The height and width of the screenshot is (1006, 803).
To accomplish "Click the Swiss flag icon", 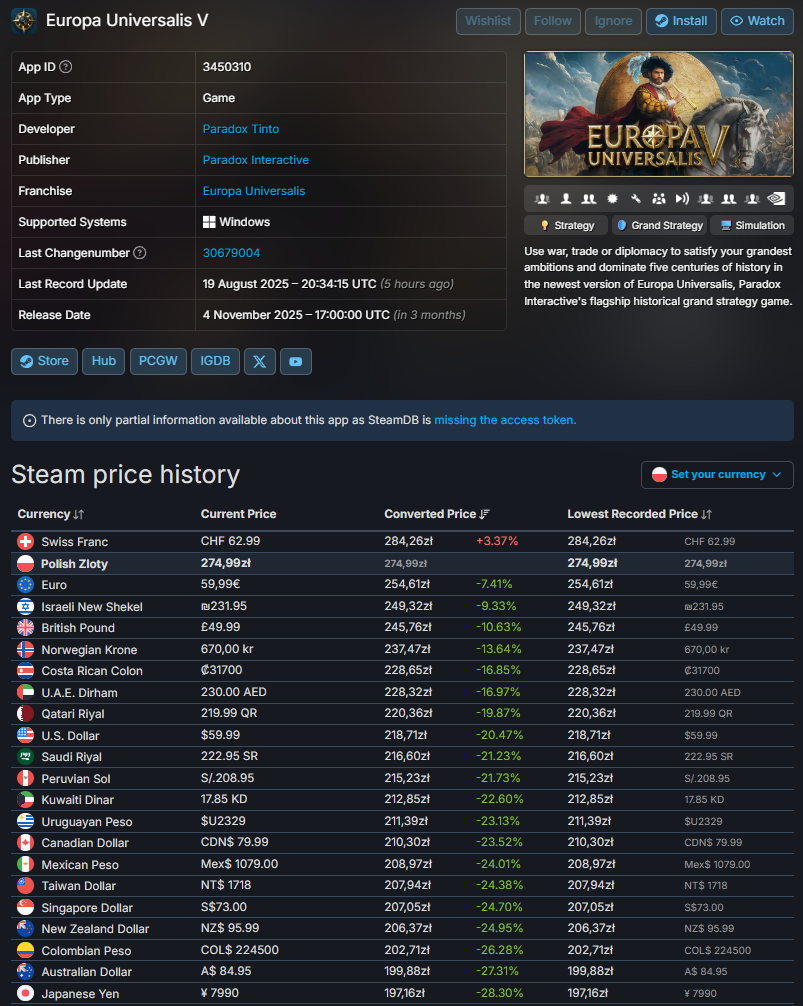I will [x=26, y=541].
